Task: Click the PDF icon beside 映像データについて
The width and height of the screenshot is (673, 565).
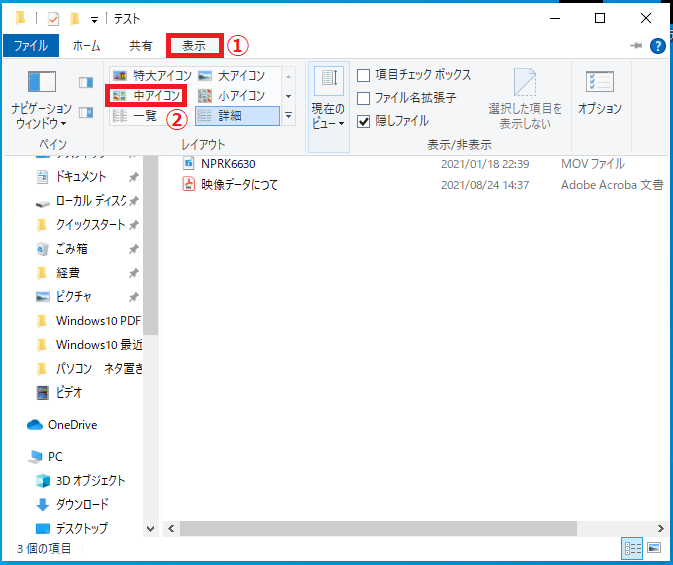Action: pyautogui.click(x=188, y=184)
